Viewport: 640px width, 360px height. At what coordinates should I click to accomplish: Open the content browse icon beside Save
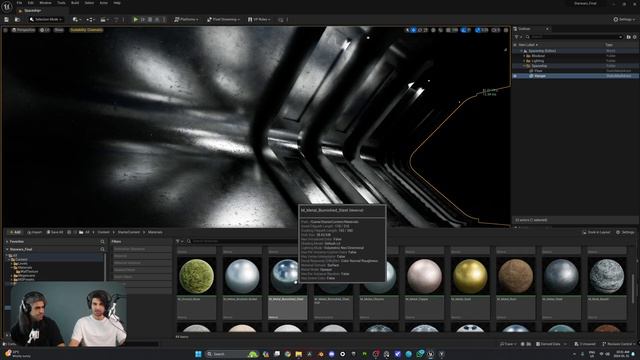17,19
